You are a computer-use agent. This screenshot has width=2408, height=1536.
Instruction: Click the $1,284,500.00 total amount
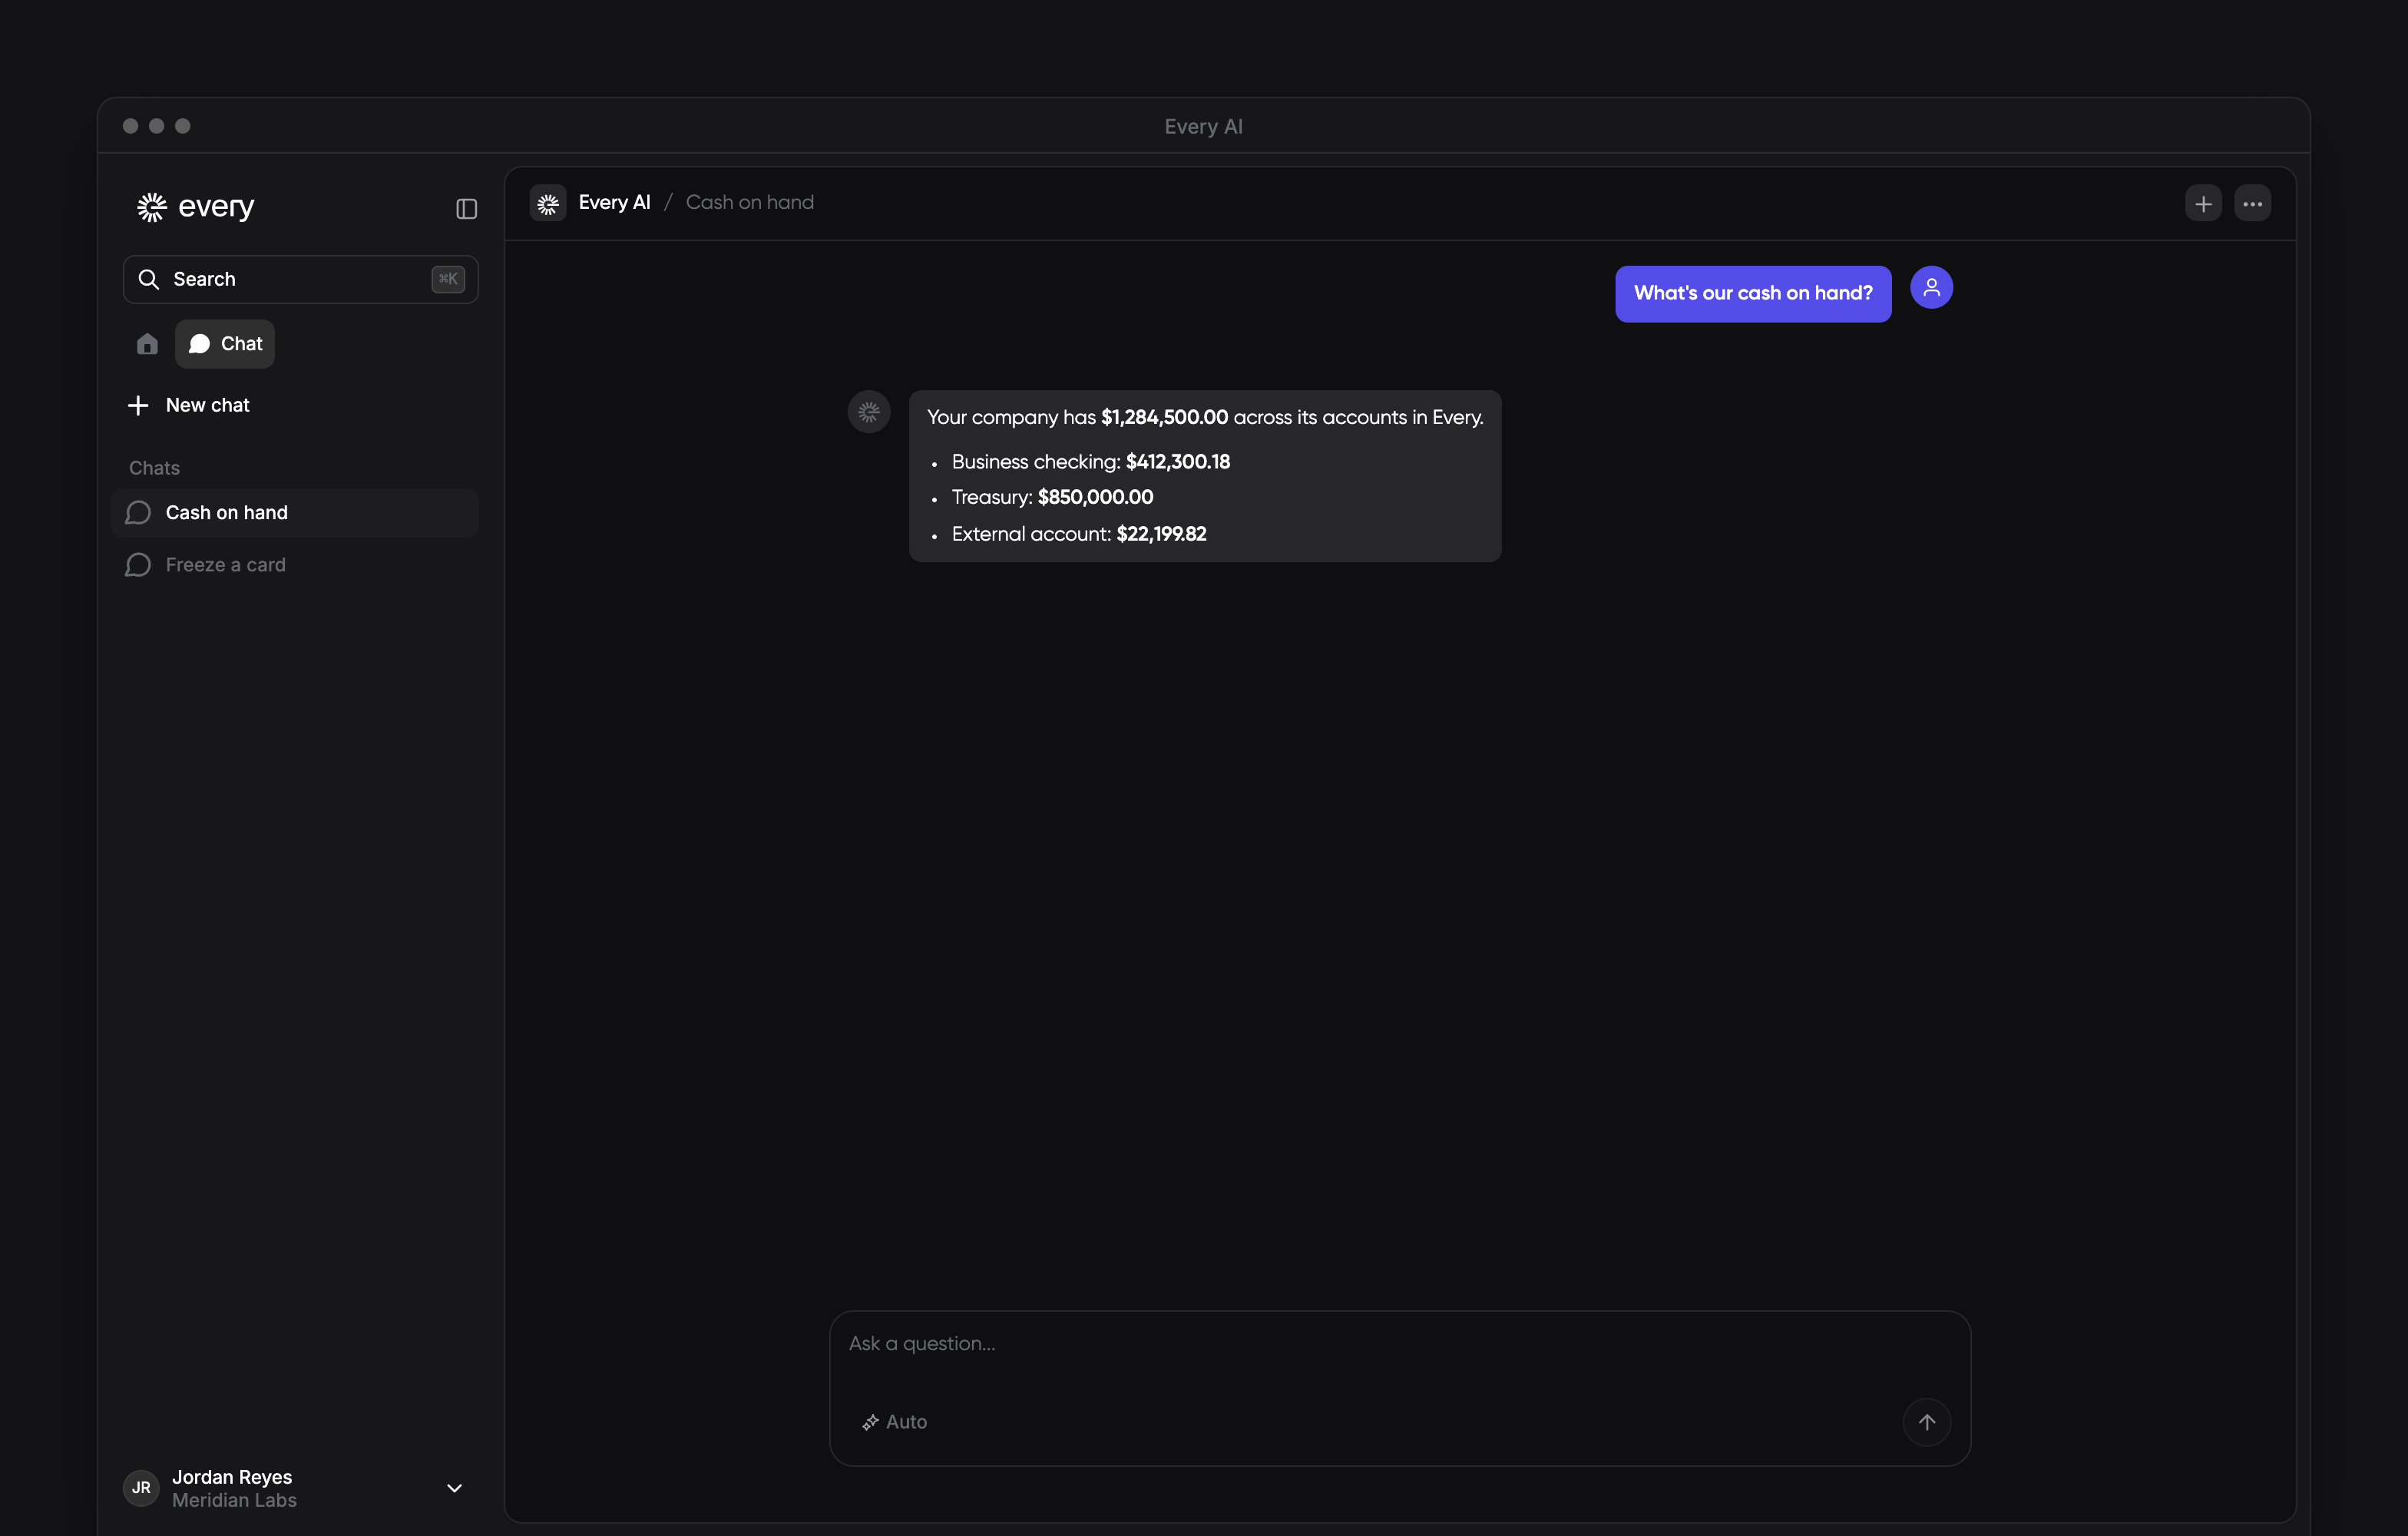(1164, 418)
